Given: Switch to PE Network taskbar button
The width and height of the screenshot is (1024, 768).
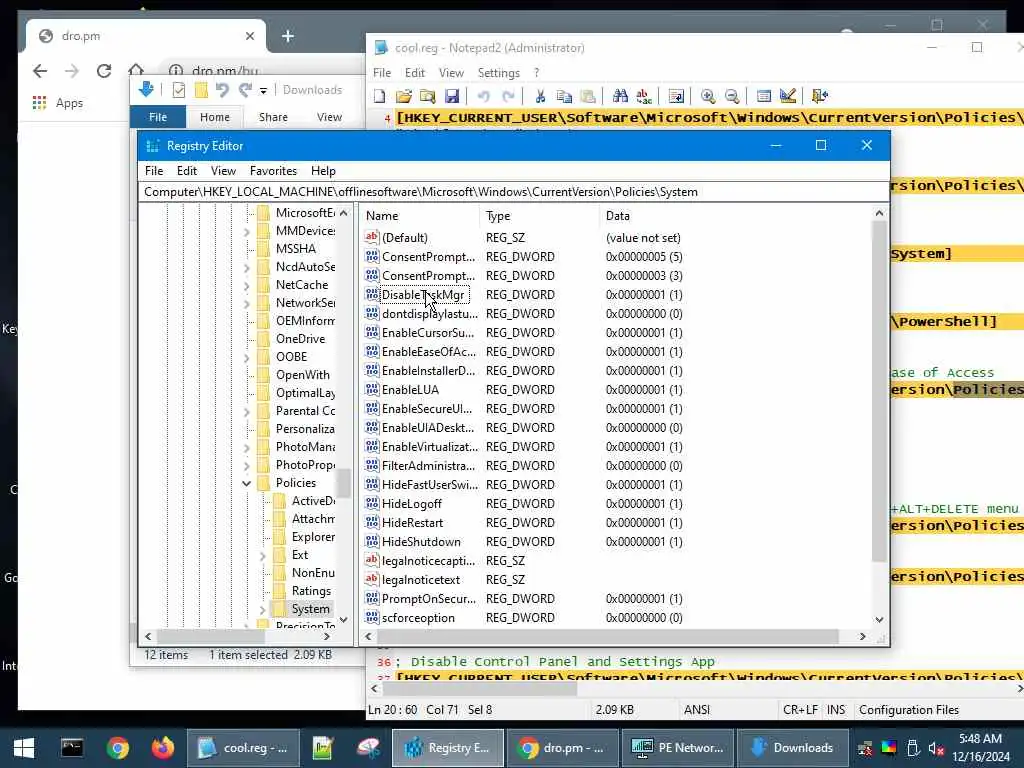Looking at the screenshot, I should (677, 748).
